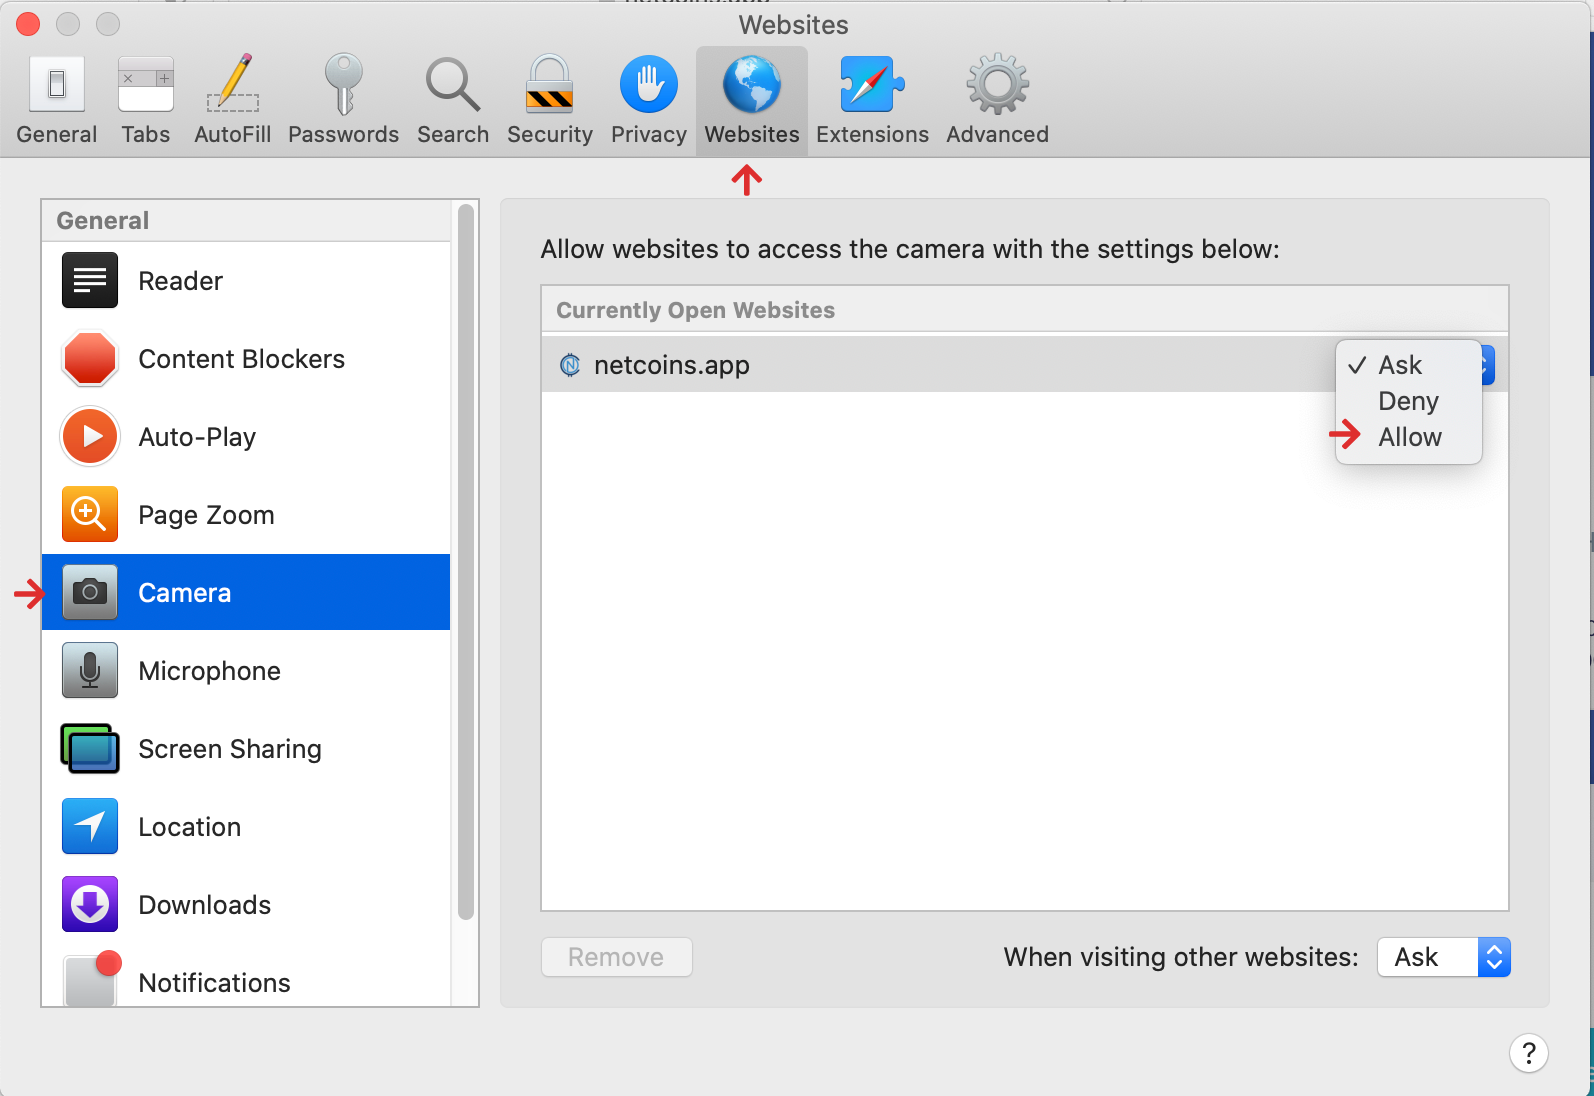This screenshot has height=1096, width=1594.
Task: Click the Camera sidebar icon
Action: (x=90, y=593)
